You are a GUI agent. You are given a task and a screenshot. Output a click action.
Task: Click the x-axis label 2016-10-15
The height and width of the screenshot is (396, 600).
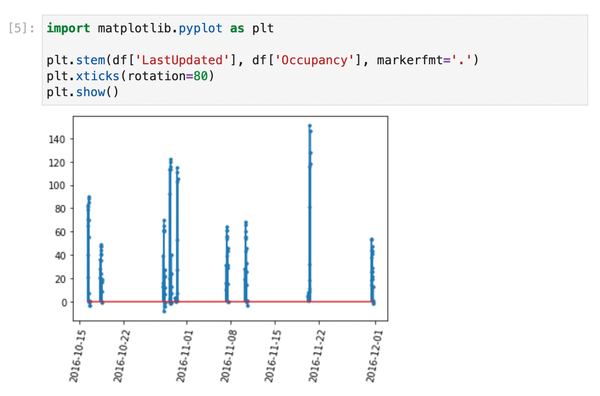point(77,355)
